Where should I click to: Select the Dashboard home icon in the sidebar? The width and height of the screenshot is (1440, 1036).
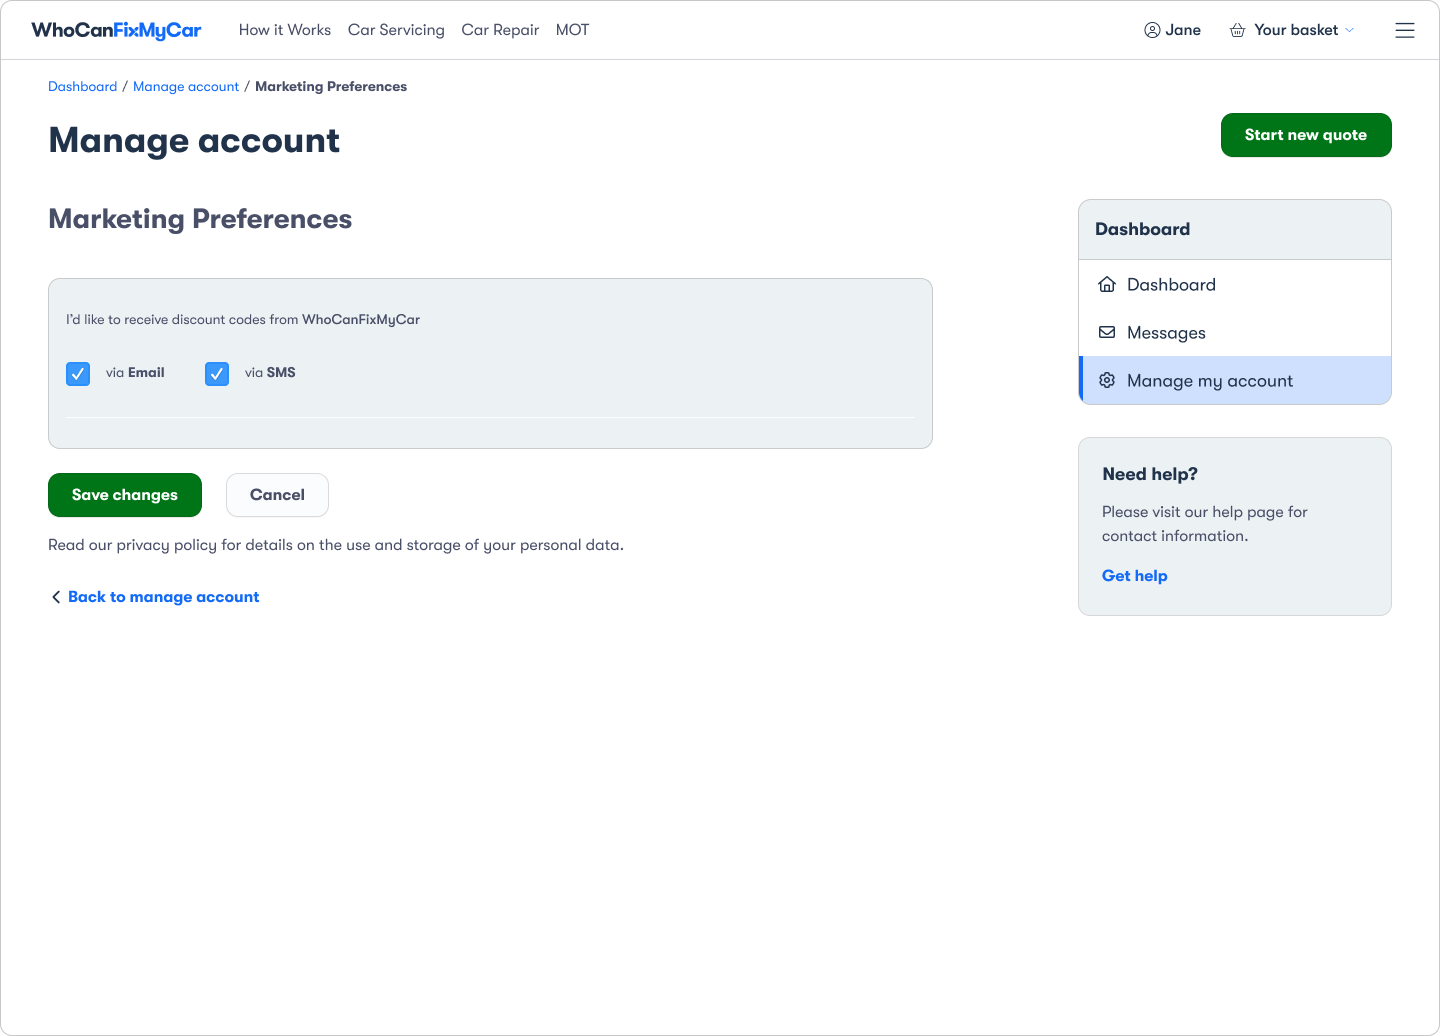[x=1107, y=284]
